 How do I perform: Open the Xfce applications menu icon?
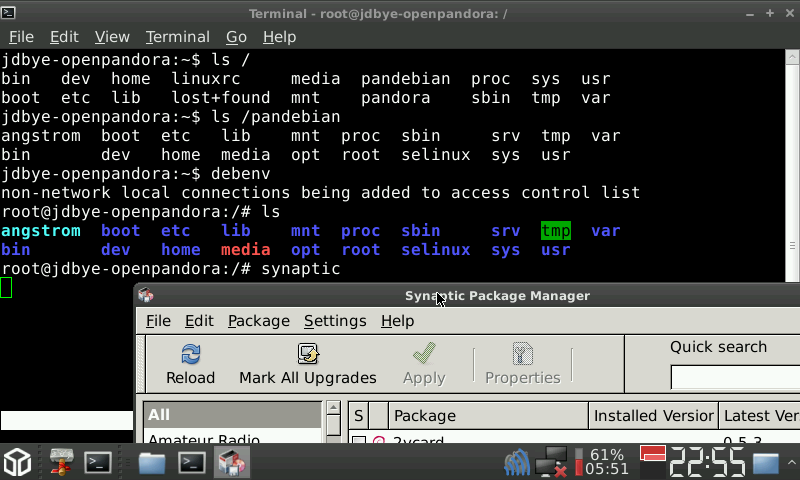tap(18, 462)
